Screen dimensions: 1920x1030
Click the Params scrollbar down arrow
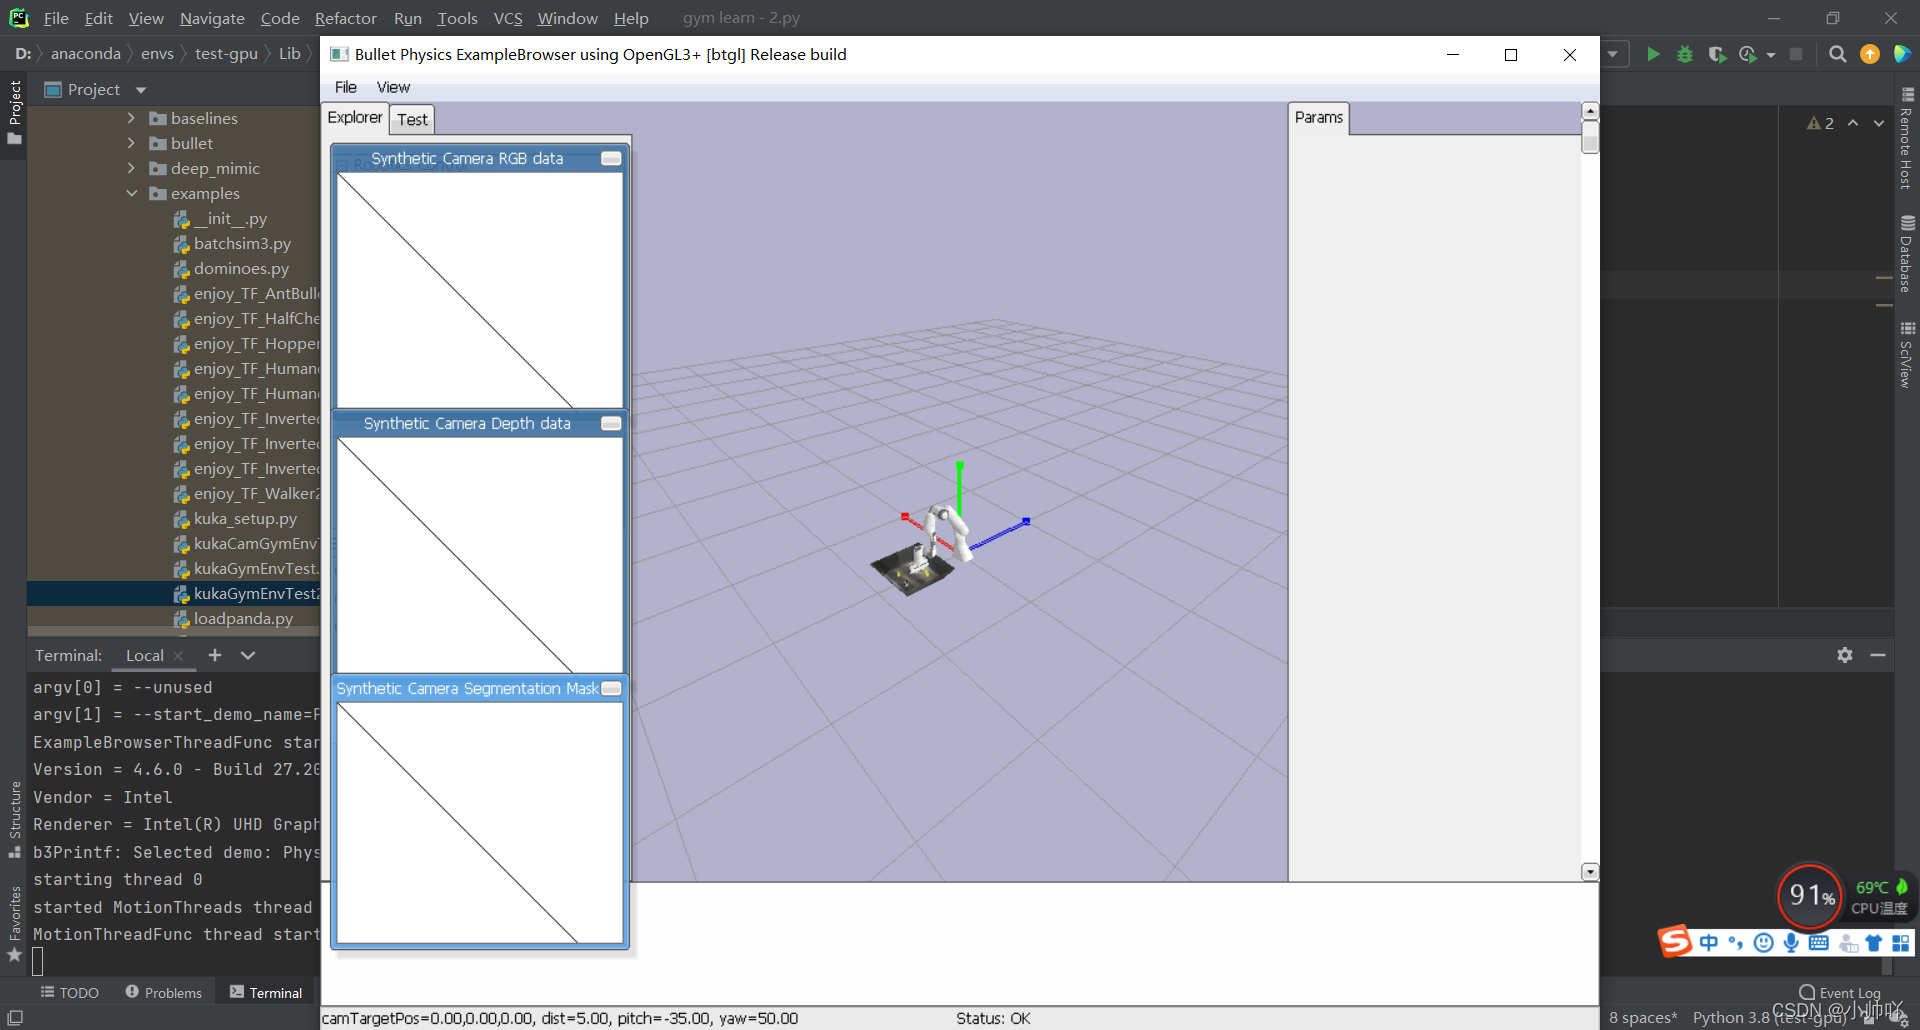tap(1590, 872)
